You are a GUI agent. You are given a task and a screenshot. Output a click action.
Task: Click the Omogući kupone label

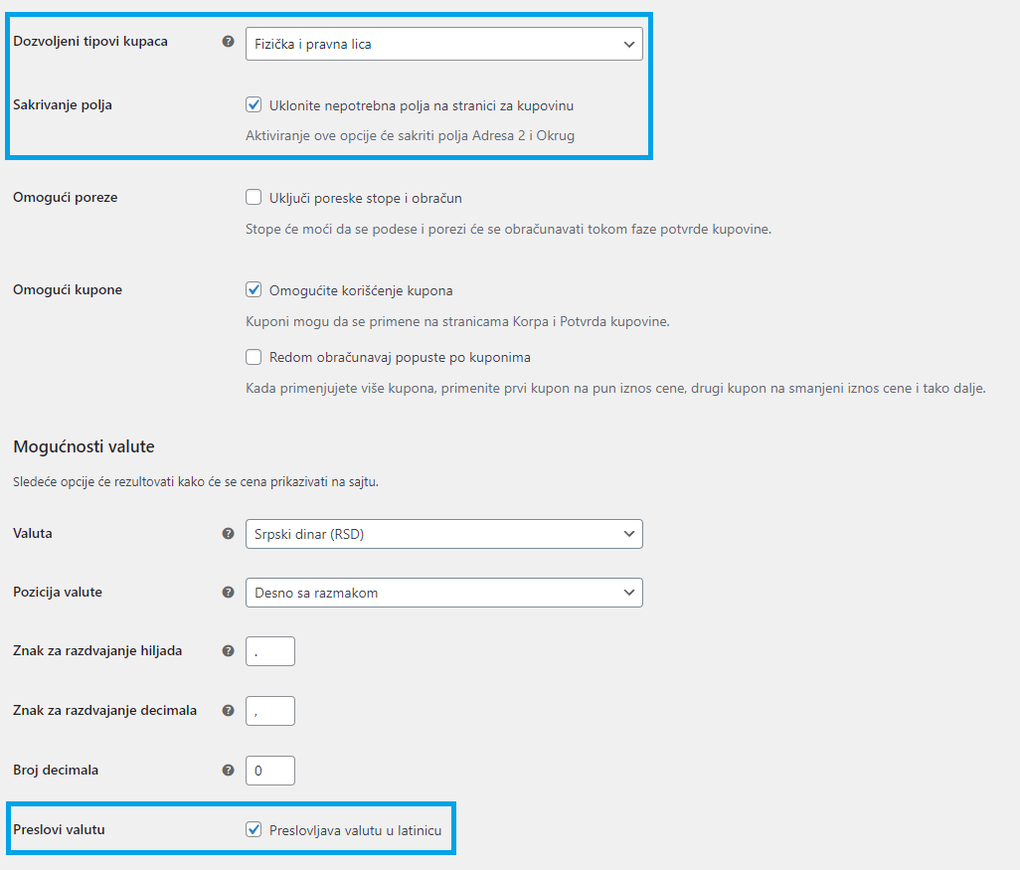(x=67, y=290)
